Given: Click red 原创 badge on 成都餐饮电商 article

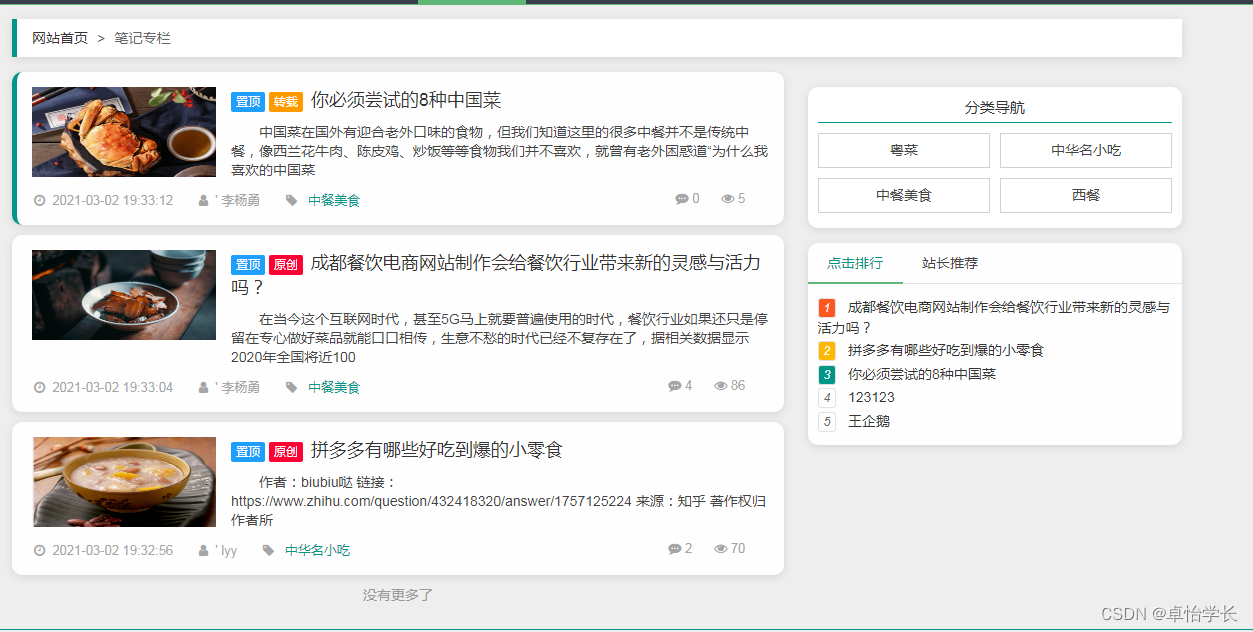Looking at the screenshot, I should [x=286, y=265].
